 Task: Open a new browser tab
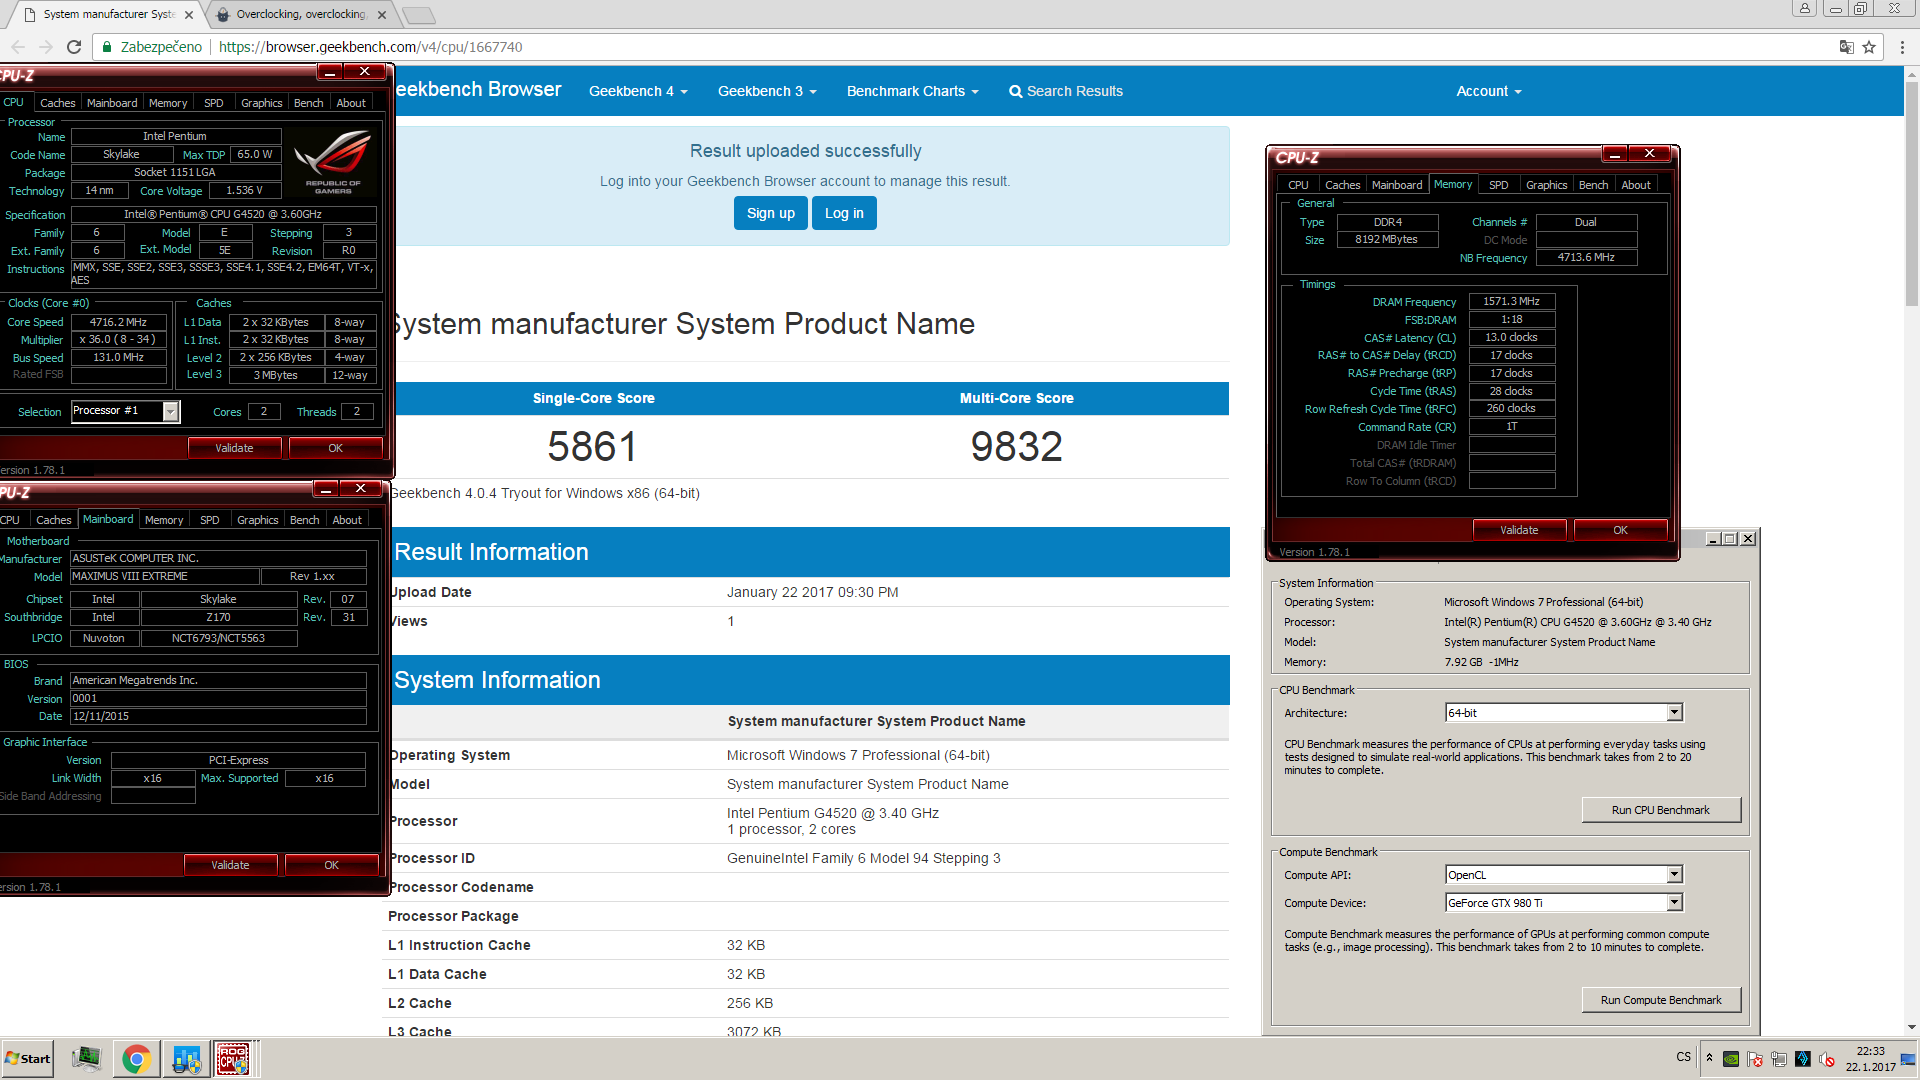click(x=419, y=15)
